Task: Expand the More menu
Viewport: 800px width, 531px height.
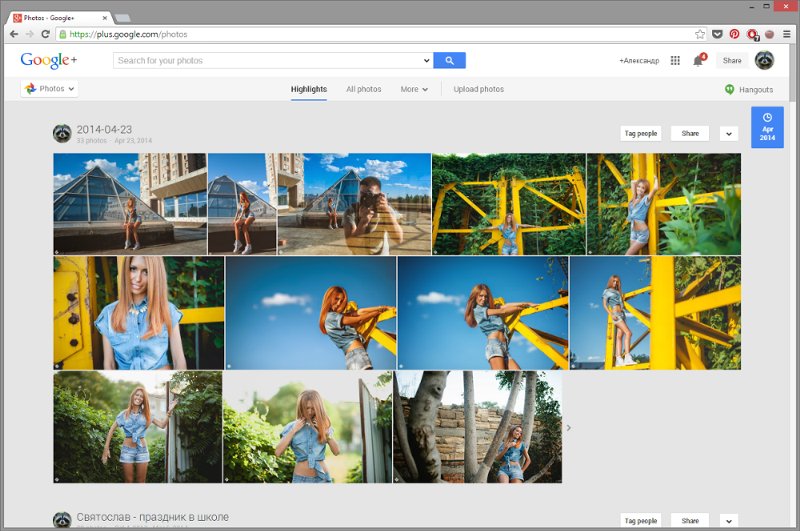Action: 414,89
